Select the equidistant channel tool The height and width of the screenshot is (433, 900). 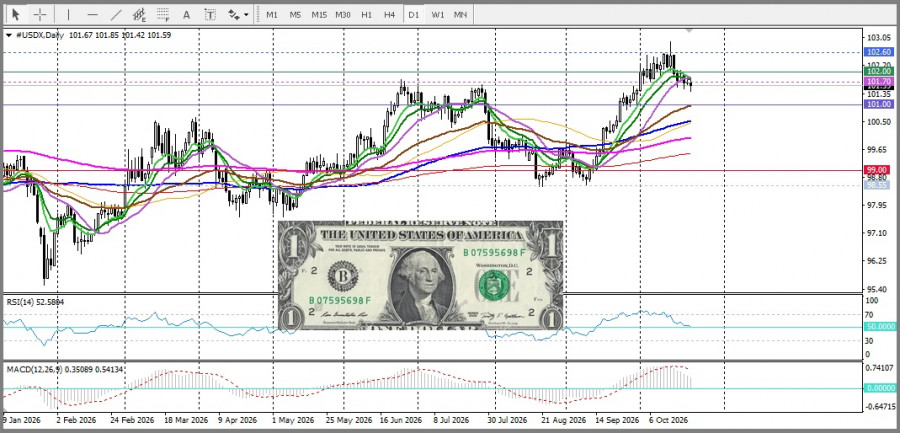pos(139,14)
